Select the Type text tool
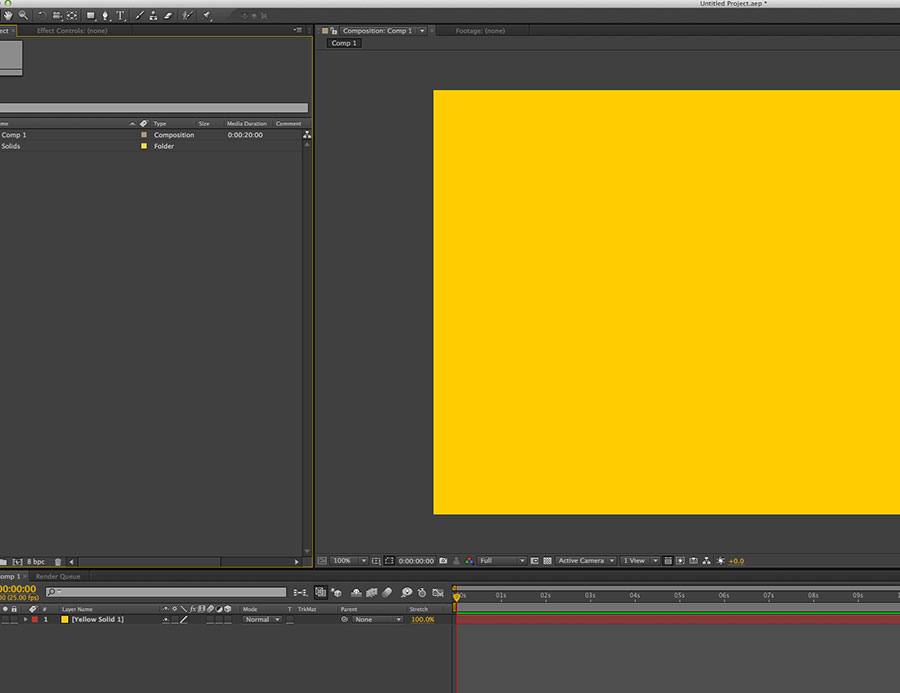Image resolution: width=900 pixels, height=693 pixels. tap(121, 16)
